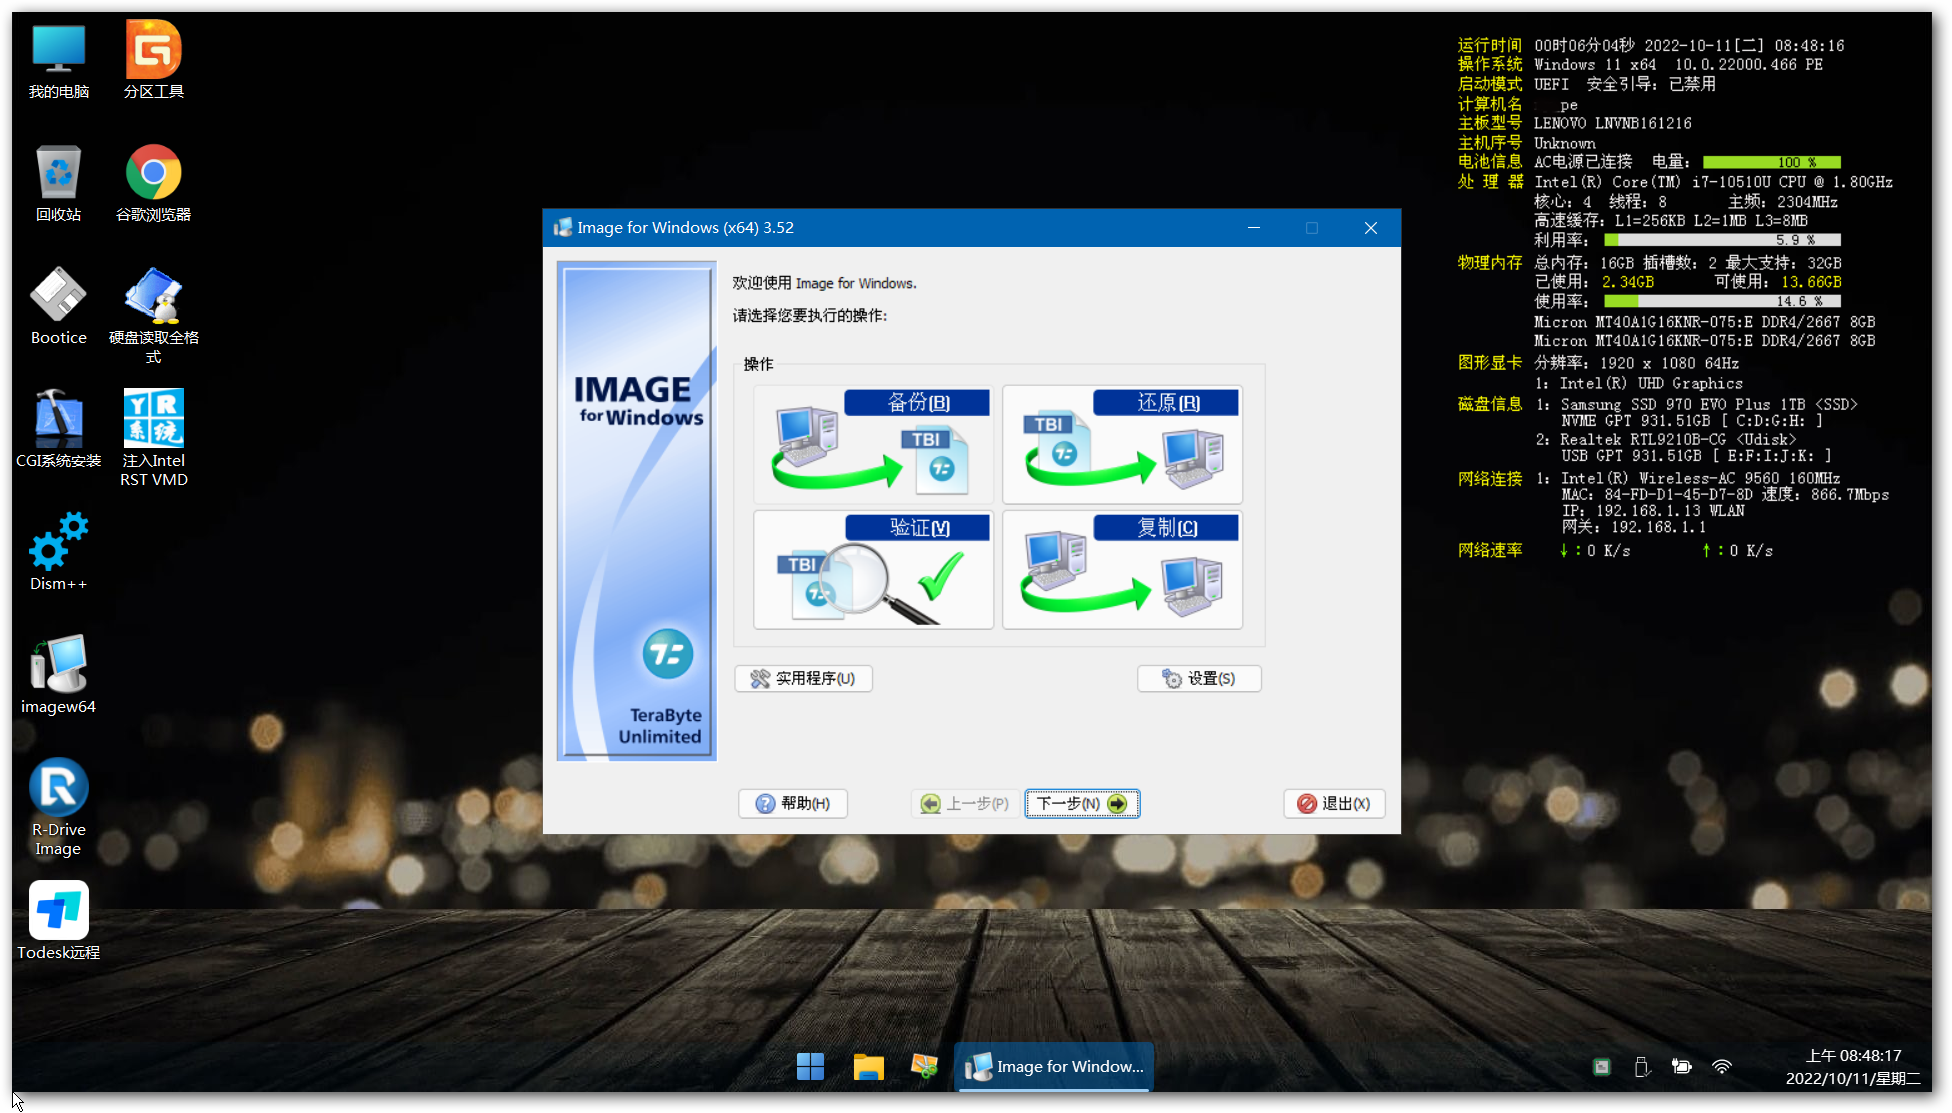
Task: Click the 上一步(P) previous button
Action: click(965, 803)
